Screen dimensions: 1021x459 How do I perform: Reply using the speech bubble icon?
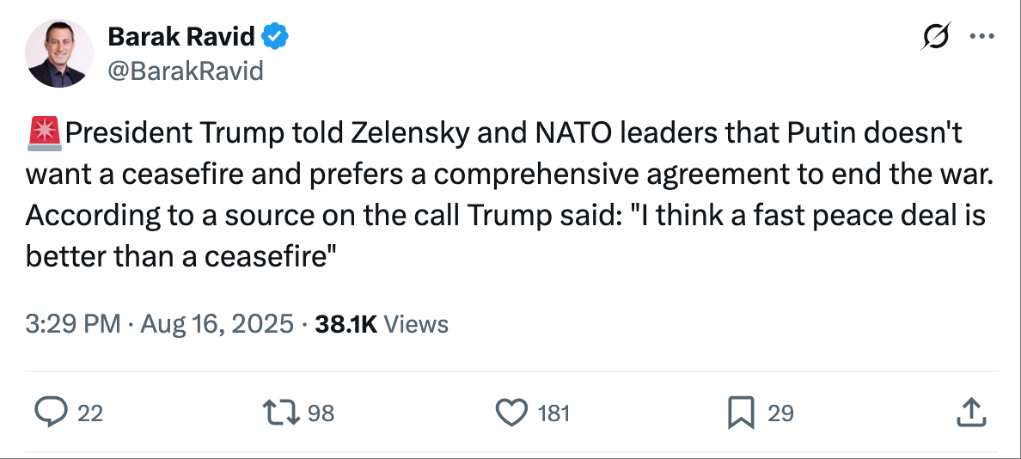(49, 412)
